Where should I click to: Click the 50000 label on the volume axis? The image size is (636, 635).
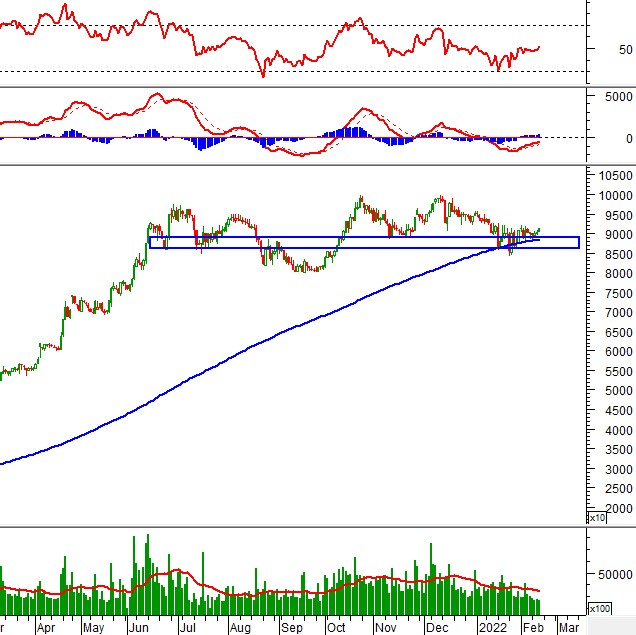(615, 574)
